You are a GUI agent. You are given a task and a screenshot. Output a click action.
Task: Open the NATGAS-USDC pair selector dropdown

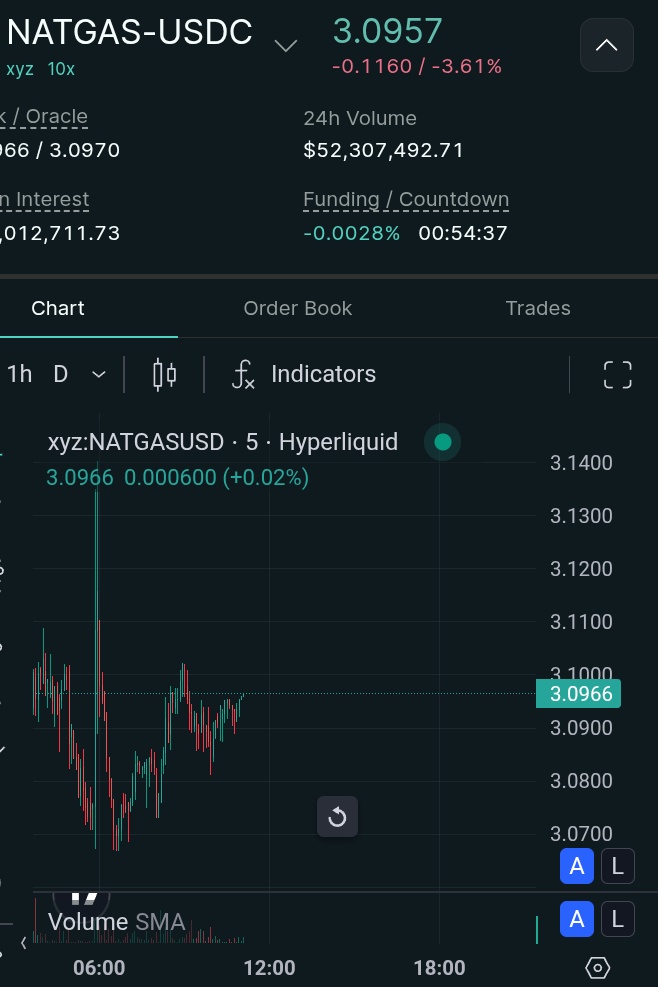click(x=286, y=46)
